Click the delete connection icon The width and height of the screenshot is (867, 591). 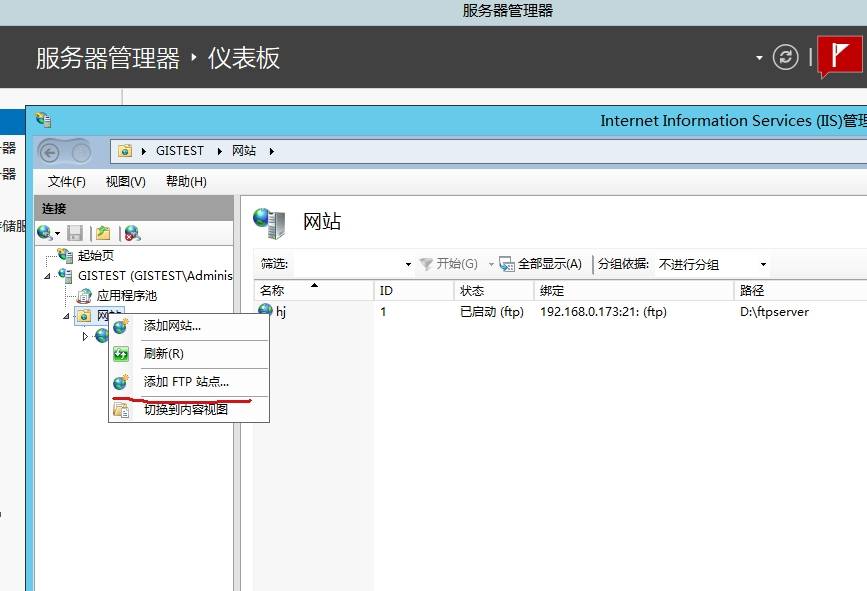(x=133, y=233)
